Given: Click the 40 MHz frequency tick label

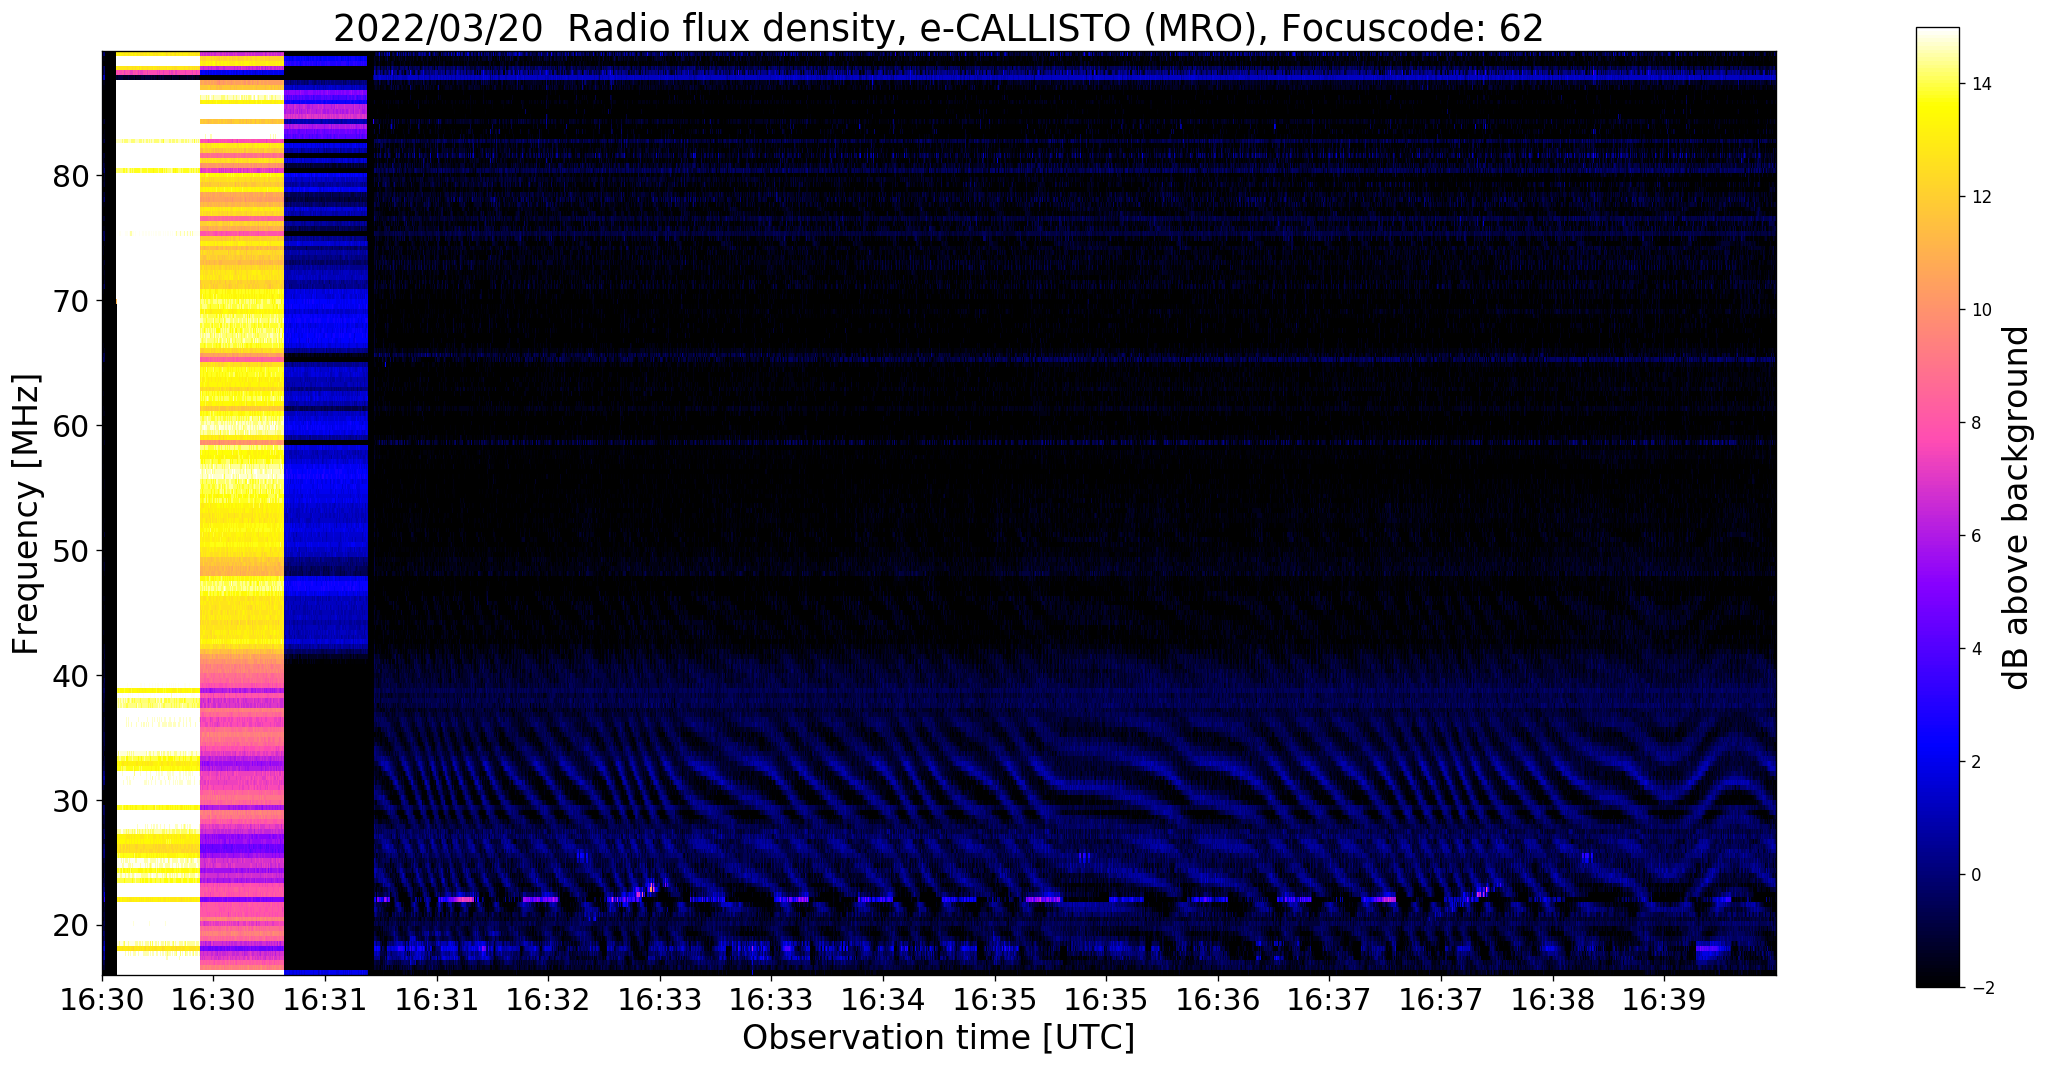Looking at the screenshot, I should click(71, 677).
